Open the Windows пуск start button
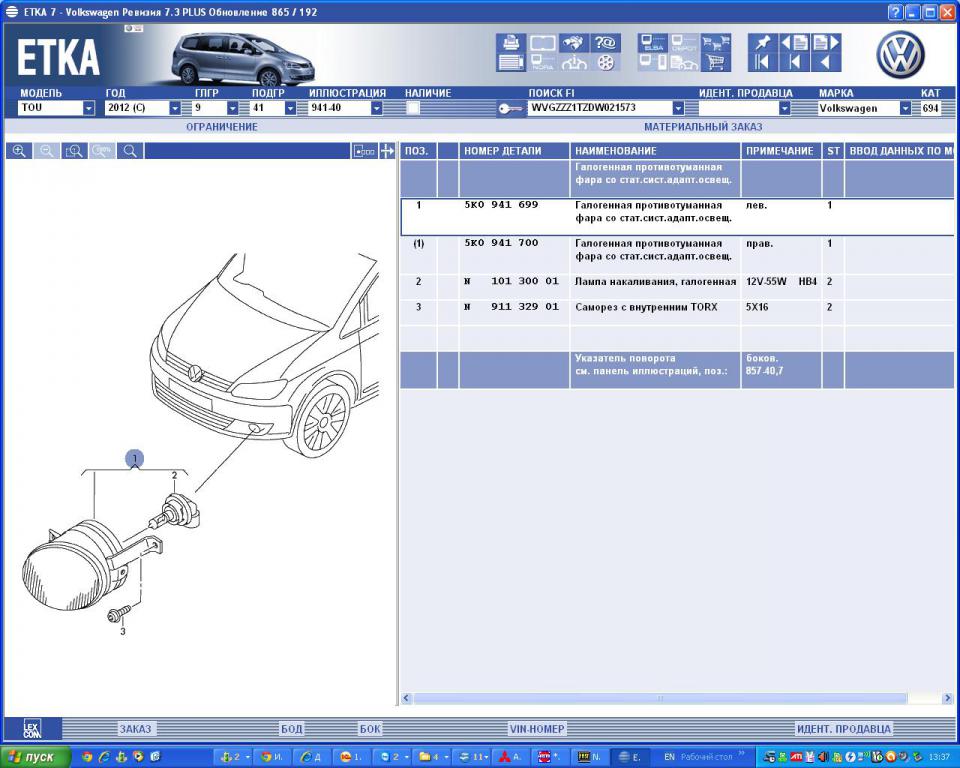Viewport: 960px width, 768px height. (35, 757)
